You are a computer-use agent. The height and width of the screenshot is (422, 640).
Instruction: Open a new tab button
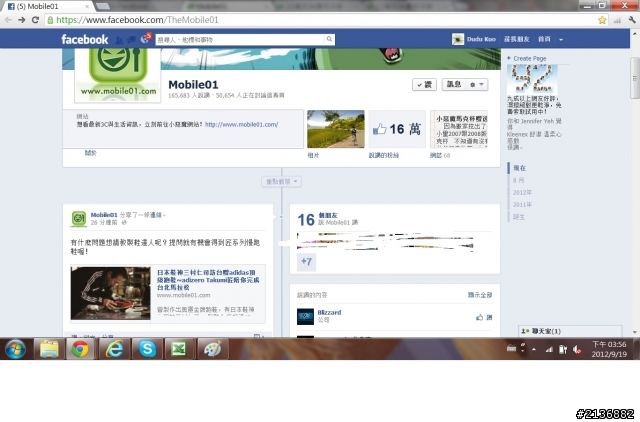[102, 6]
